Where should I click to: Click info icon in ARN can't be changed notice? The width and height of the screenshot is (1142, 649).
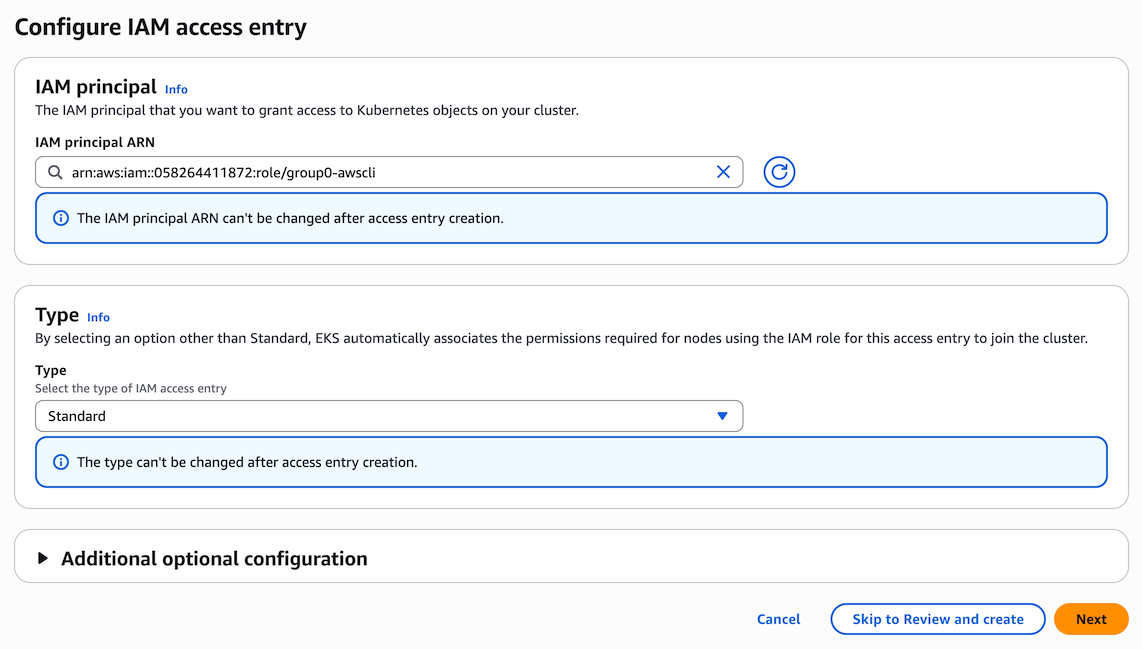[x=61, y=218]
